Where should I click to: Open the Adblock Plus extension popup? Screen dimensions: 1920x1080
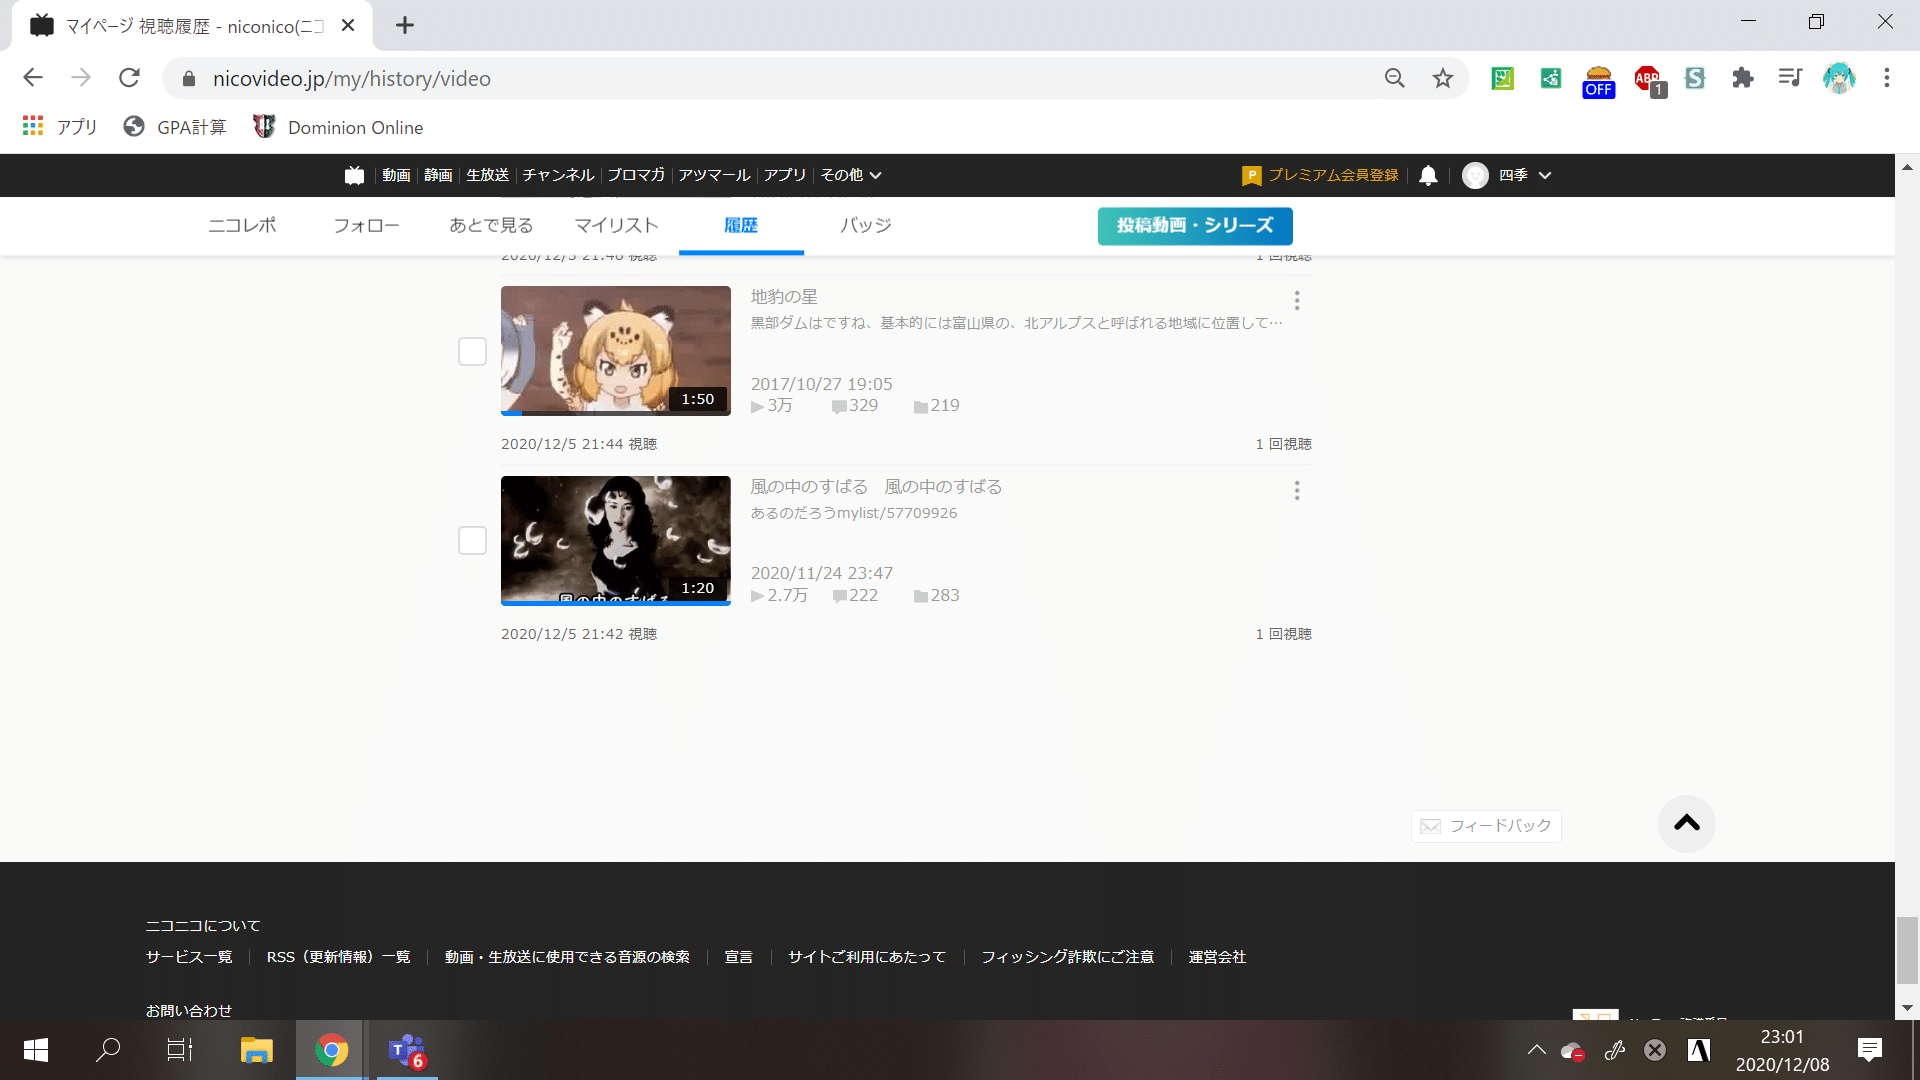(x=1647, y=77)
